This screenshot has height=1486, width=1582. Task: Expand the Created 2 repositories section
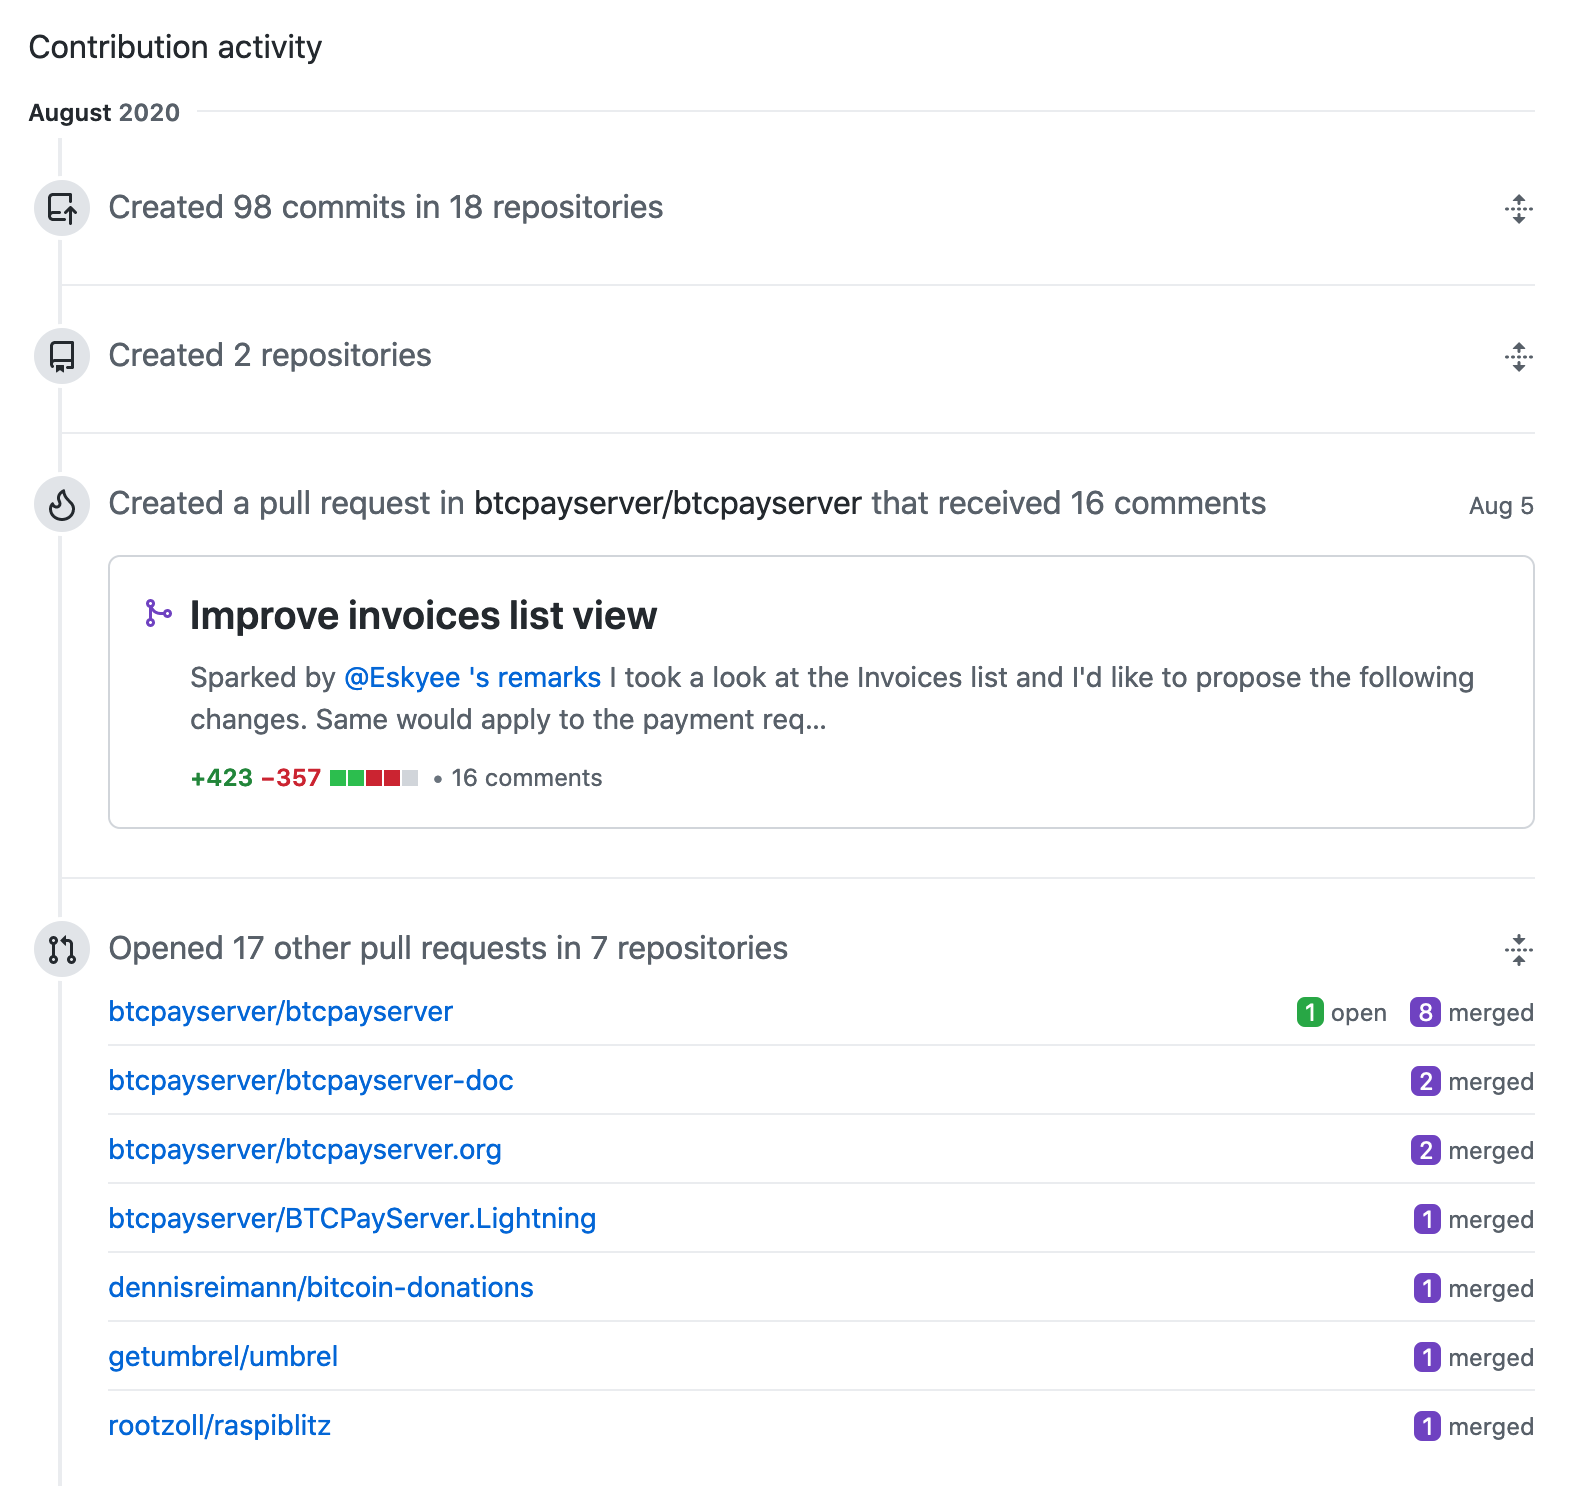[x=1518, y=357]
